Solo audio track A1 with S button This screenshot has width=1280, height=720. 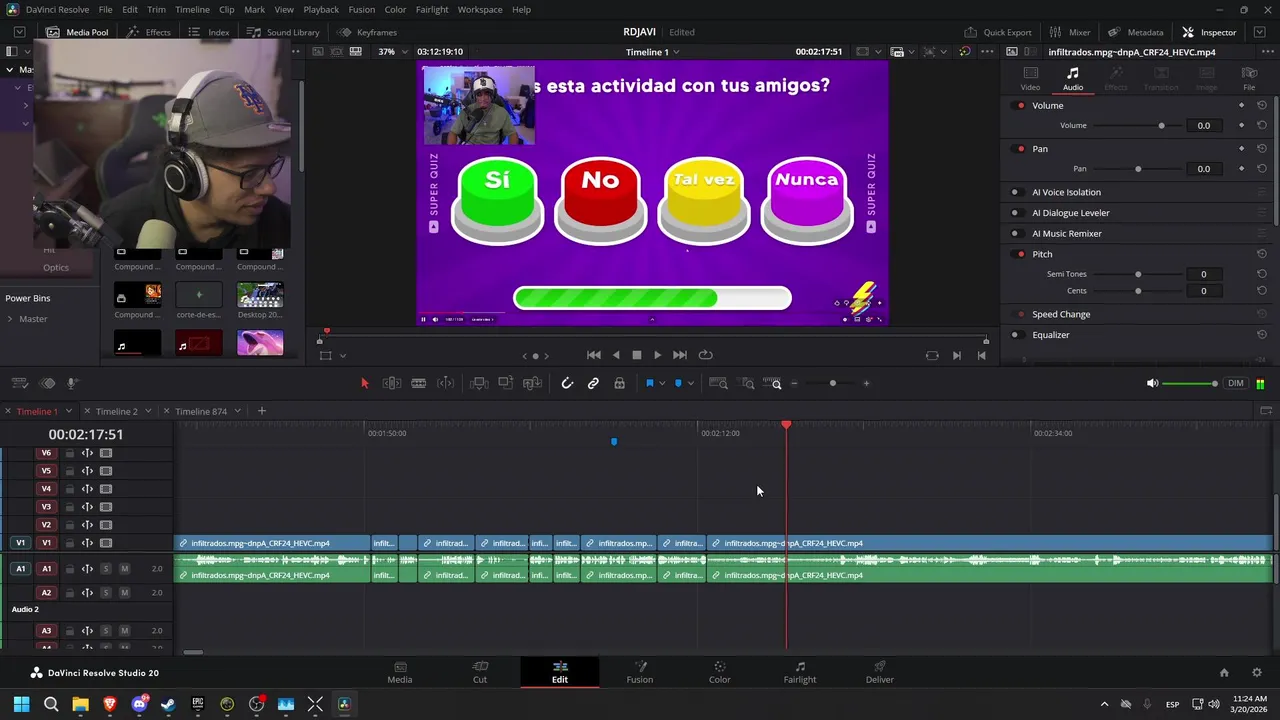click(105, 569)
